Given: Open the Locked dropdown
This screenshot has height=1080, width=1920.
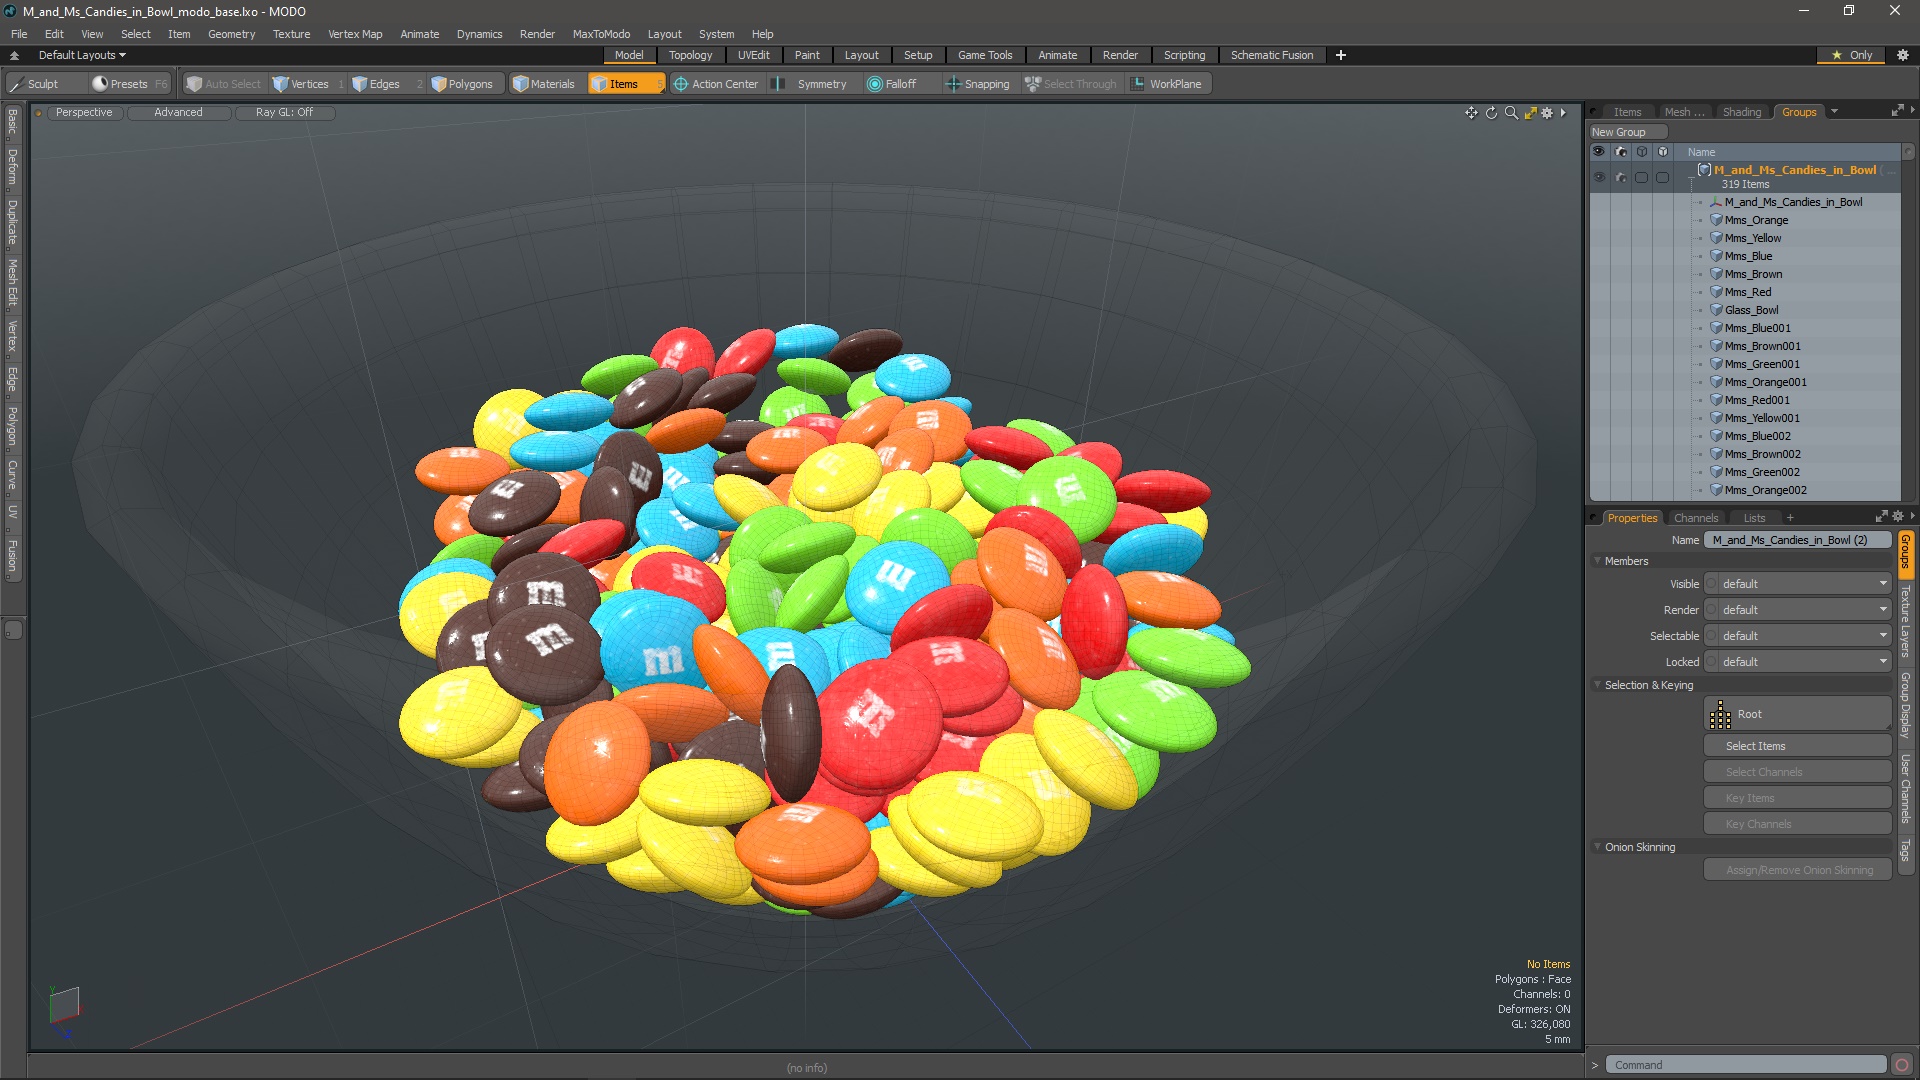Looking at the screenshot, I should click(x=1797, y=662).
